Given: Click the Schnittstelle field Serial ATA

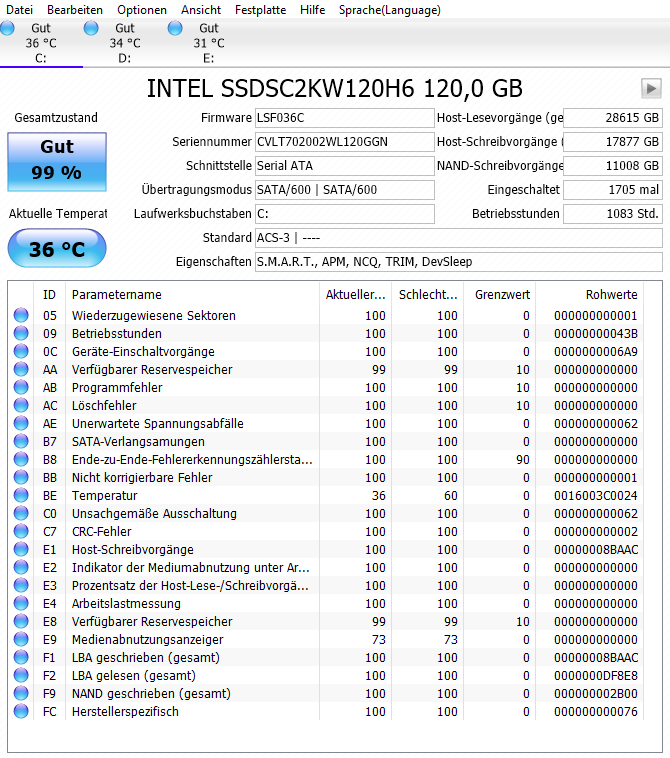Looking at the screenshot, I should [x=345, y=166].
